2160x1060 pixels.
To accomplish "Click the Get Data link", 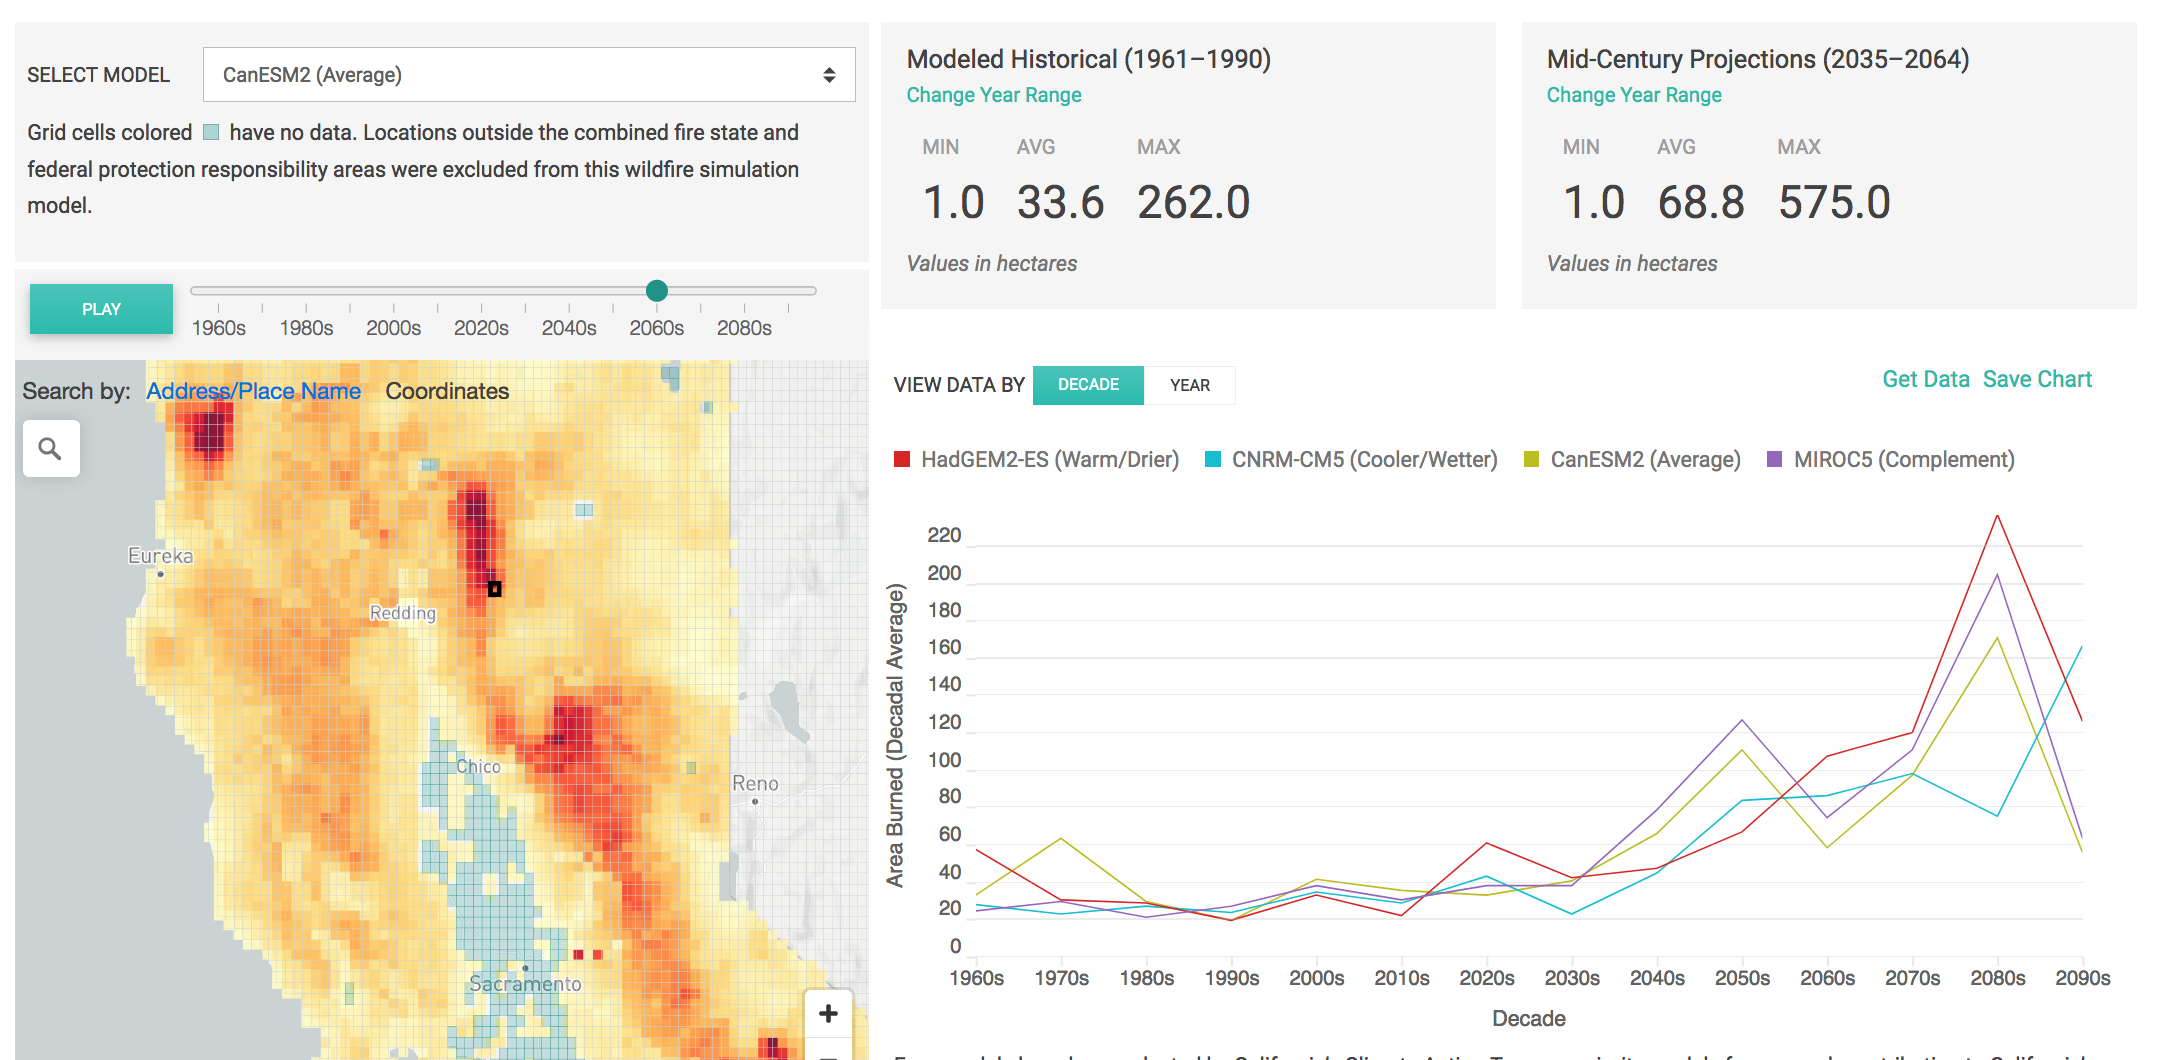I will point(1925,379).
